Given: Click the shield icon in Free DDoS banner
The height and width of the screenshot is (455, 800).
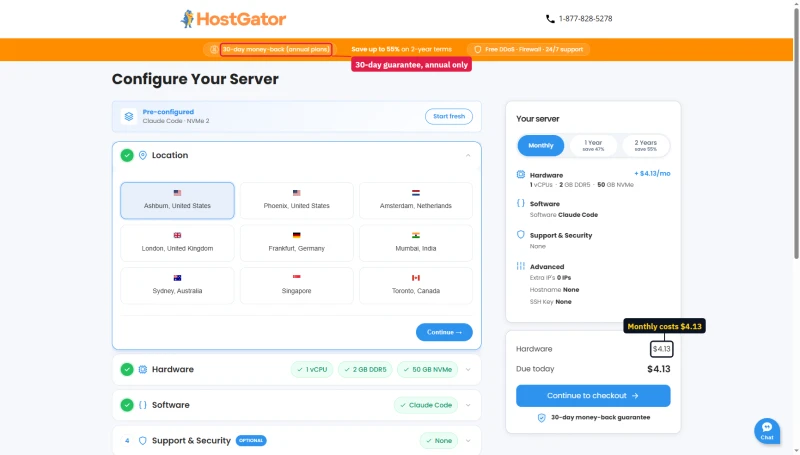Looking at the screenshot, I should [478, 49].
